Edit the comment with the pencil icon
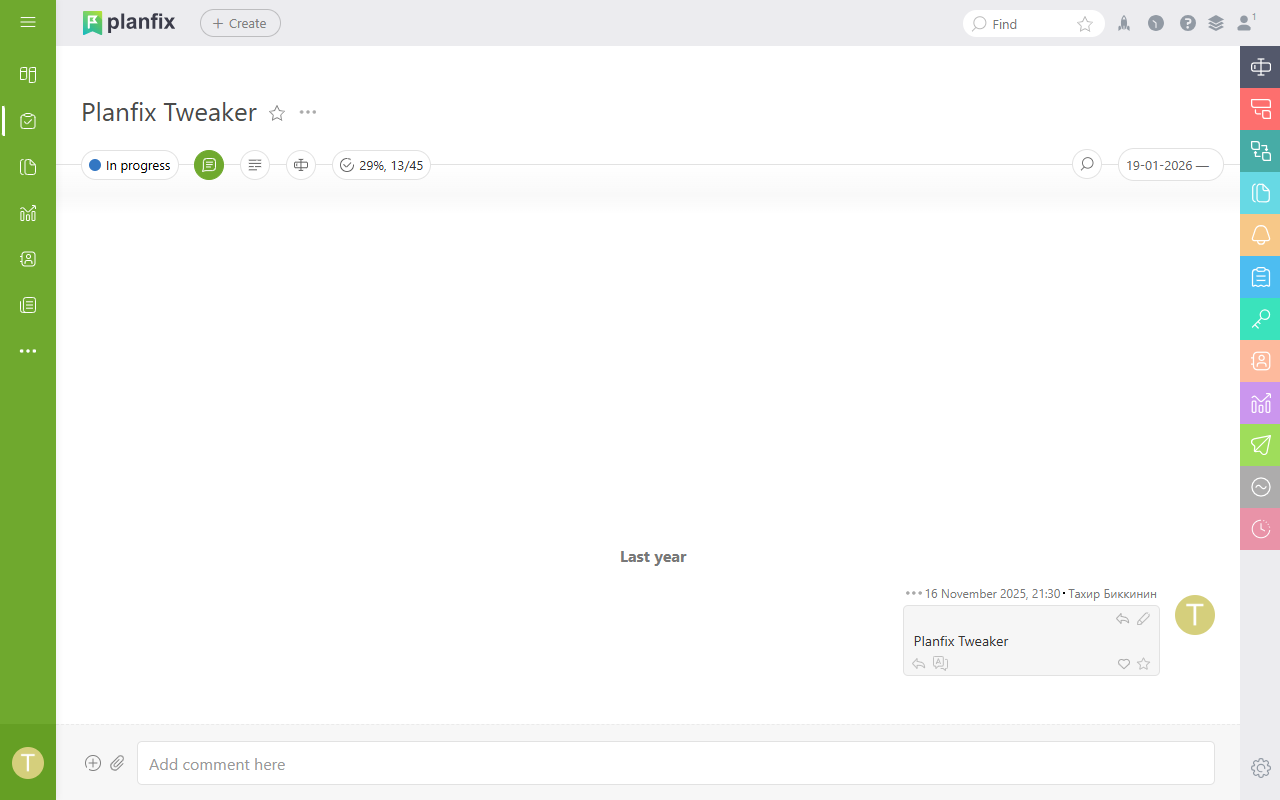Image resolution: width=1280 pixels, height=800 pixels. pyautogui.click(x=1144, y=619)
